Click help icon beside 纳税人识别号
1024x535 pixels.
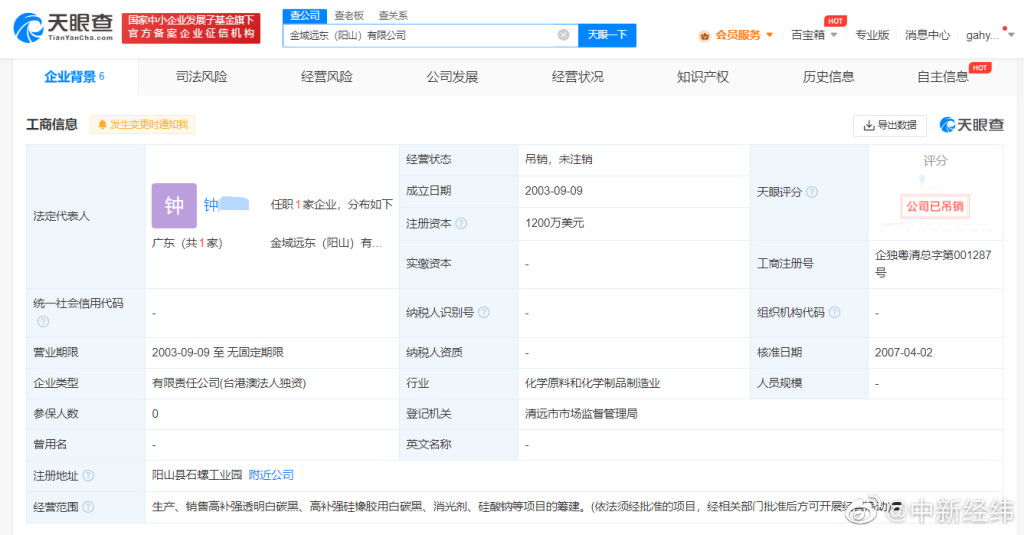click(484, 312)
